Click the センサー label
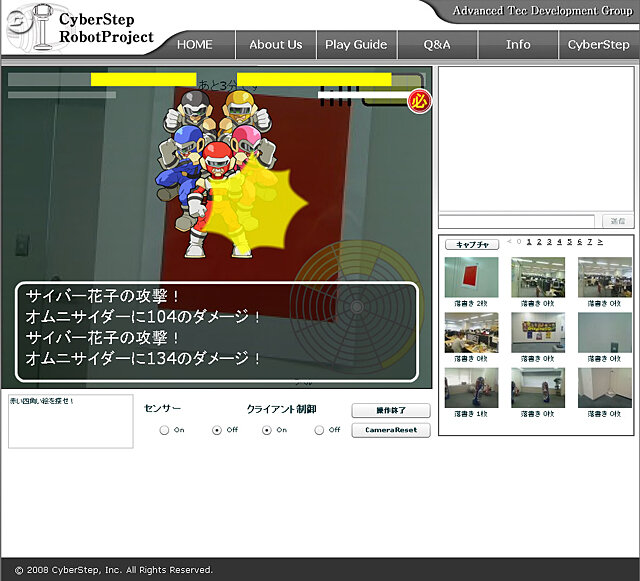640x581 pixels. coord(162,408)
